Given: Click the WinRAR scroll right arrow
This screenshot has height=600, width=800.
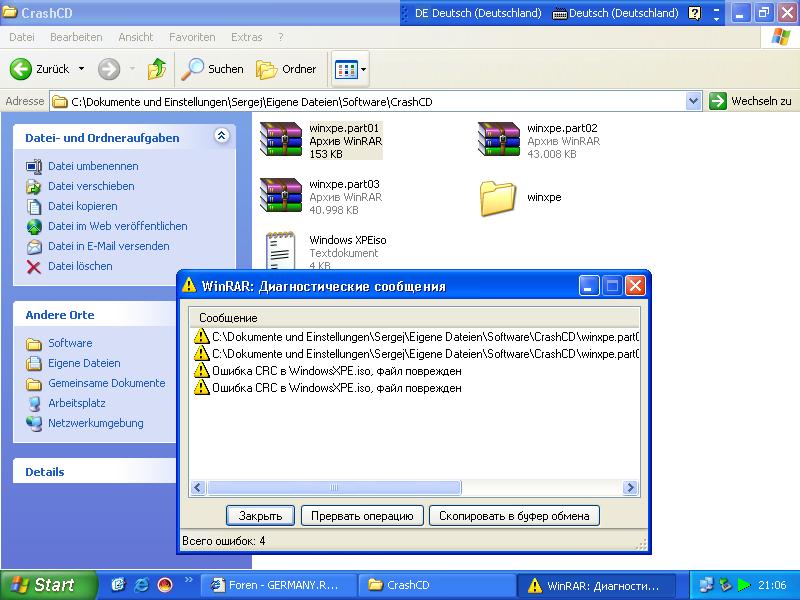Looking at the screenshot, I should [630, 488].
